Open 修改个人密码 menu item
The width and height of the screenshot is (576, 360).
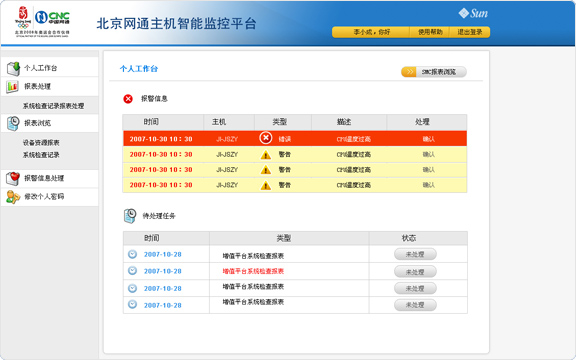click(44, 197)
